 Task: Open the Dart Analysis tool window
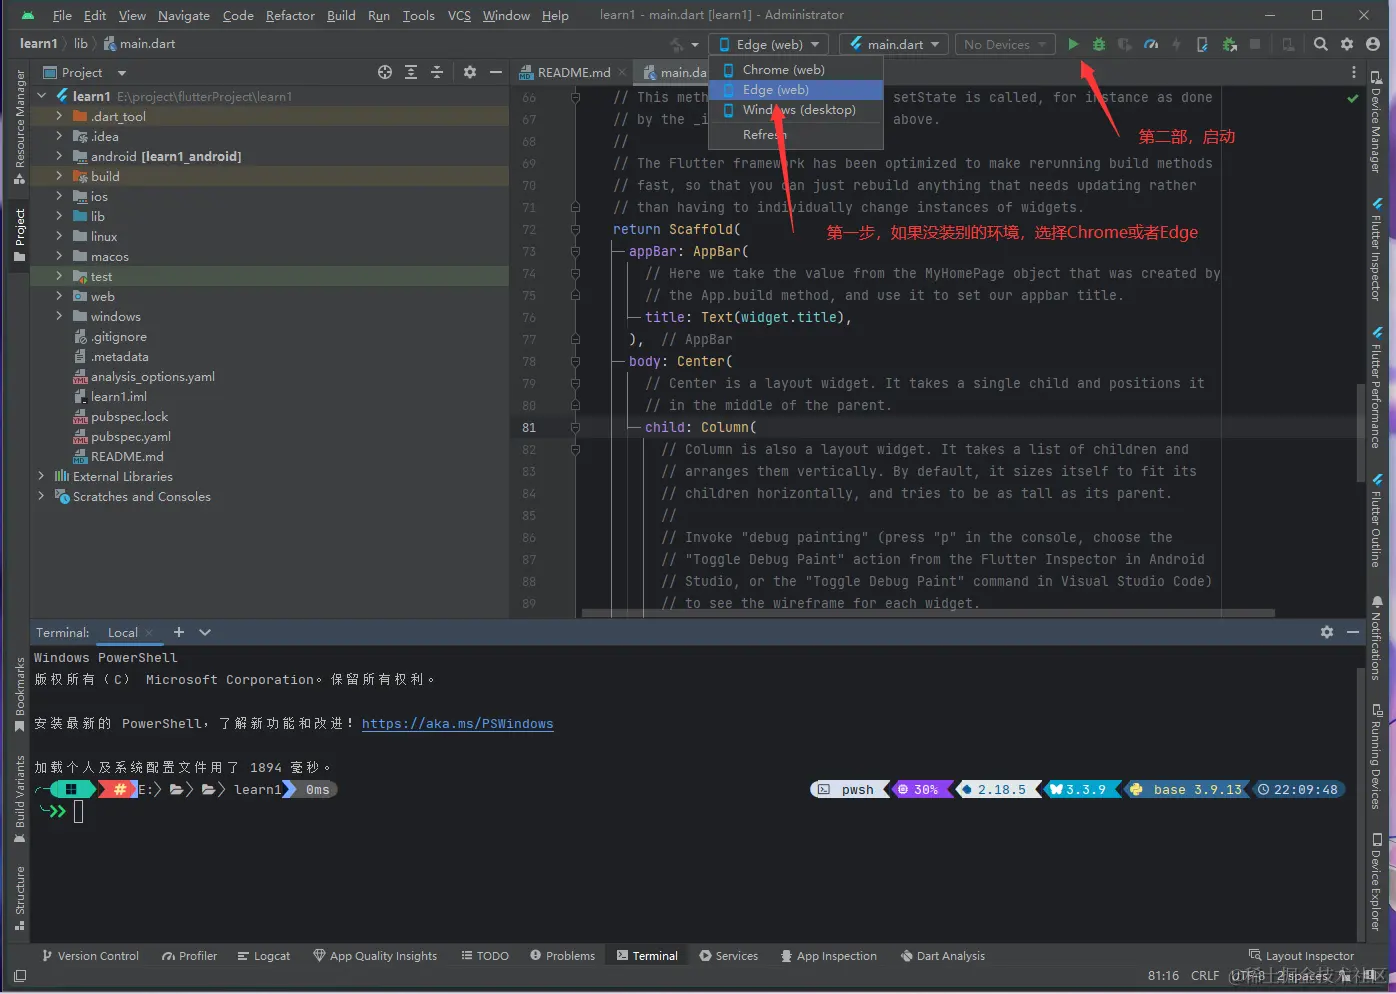click(x=943, y=956)
